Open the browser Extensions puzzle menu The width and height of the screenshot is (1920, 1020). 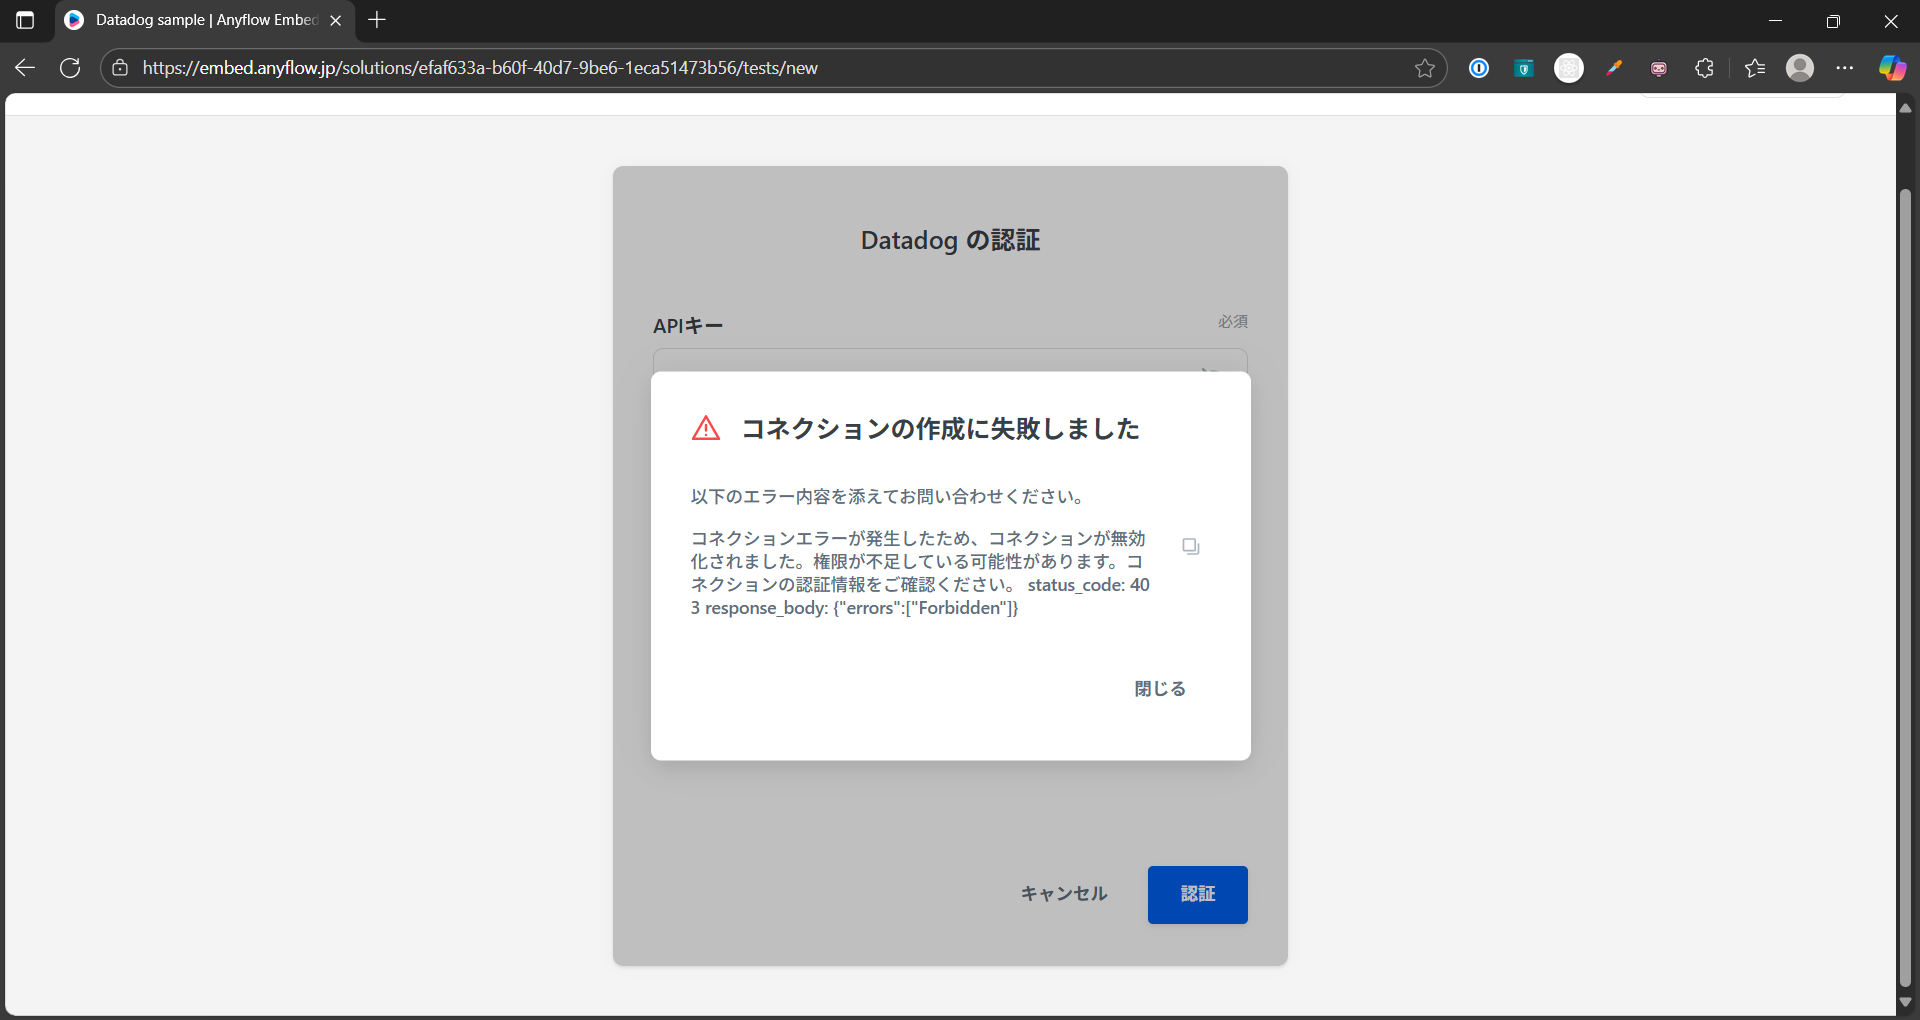pyautogui.click(x=1705, y=68)
